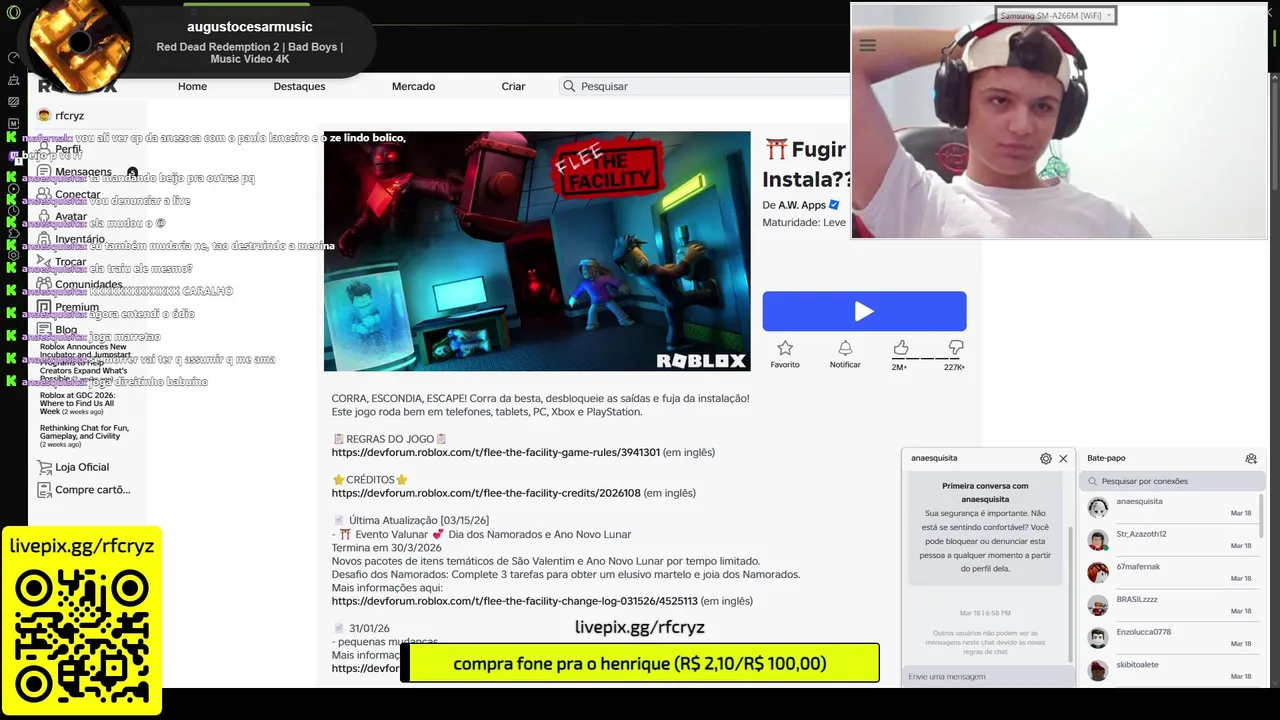Go to Home tab
The width and height of the screenshot is (1280, 720).
pos(192,86)
